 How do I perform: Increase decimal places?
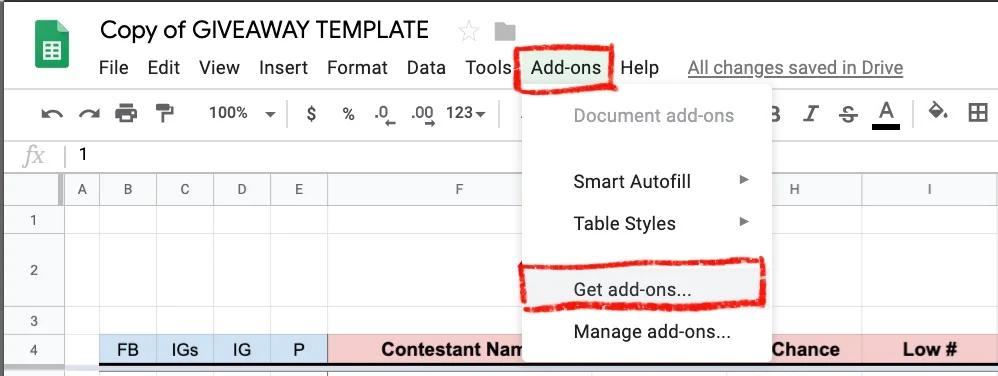(423, 115)
